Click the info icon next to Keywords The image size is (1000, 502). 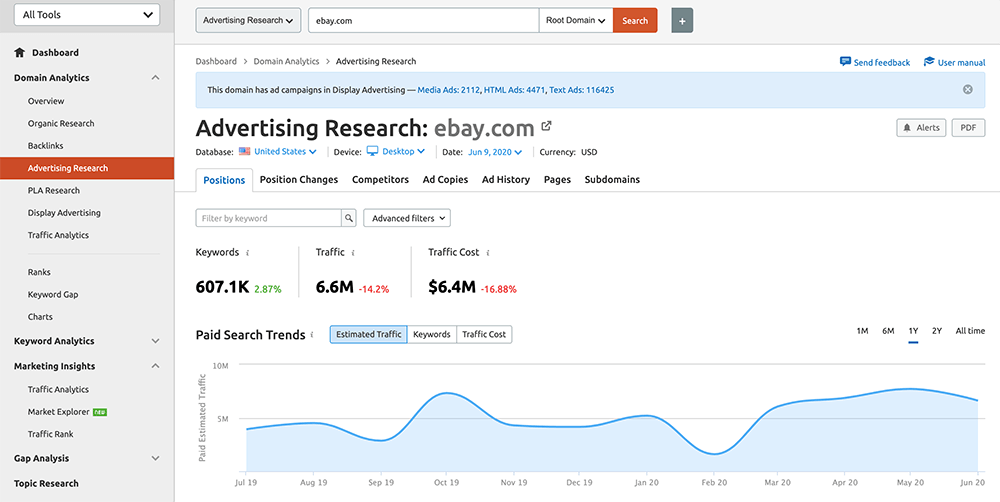247,253
